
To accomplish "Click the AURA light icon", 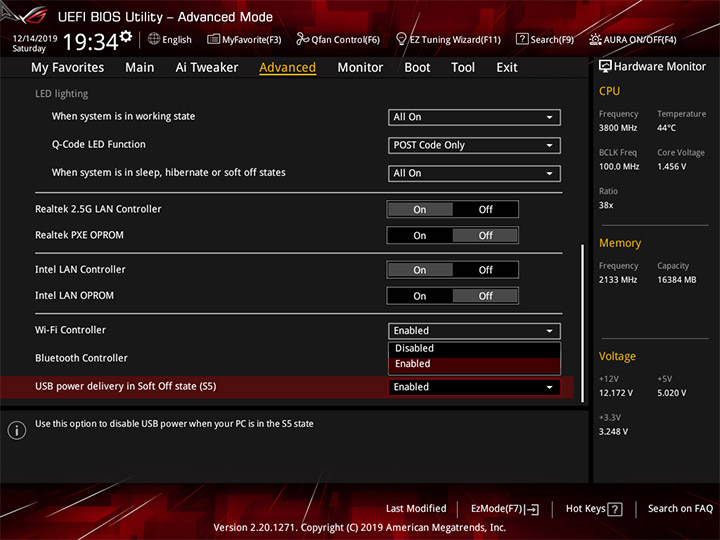I will point(595,39).
